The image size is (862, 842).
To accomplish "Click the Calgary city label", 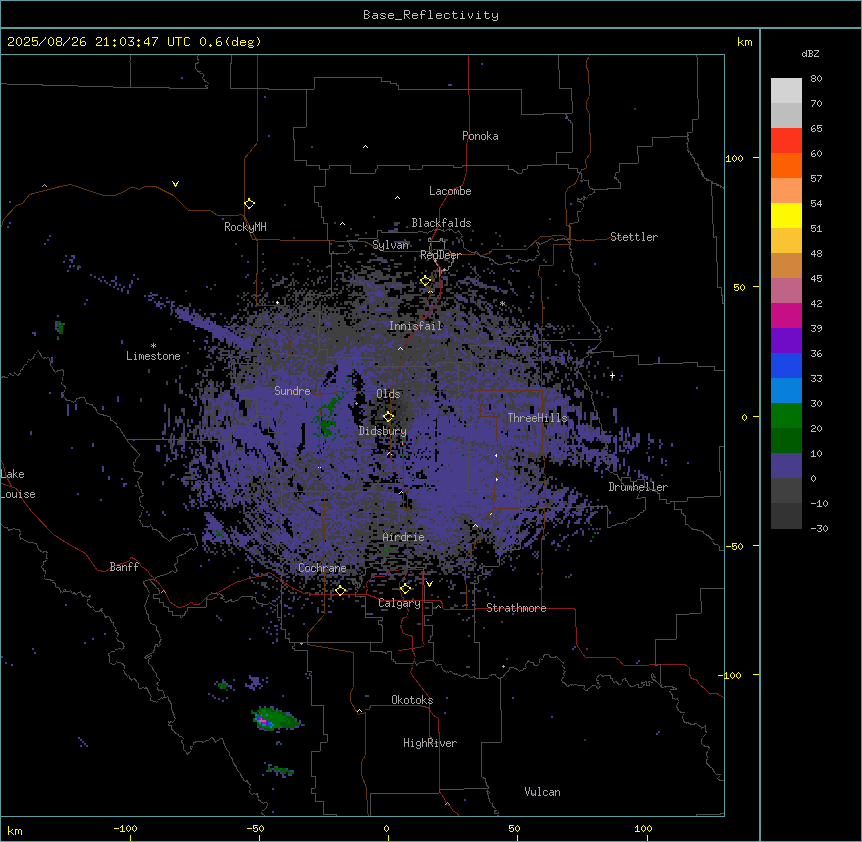I will click(x=400, y=603).
